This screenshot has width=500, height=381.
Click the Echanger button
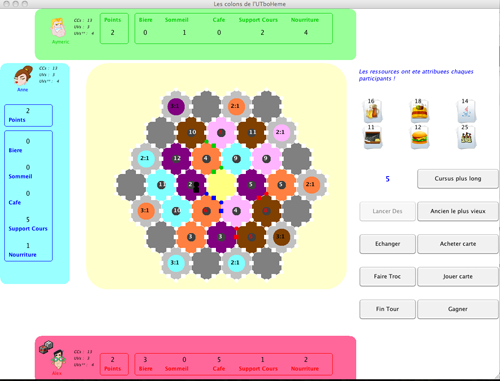coord(387,244)
